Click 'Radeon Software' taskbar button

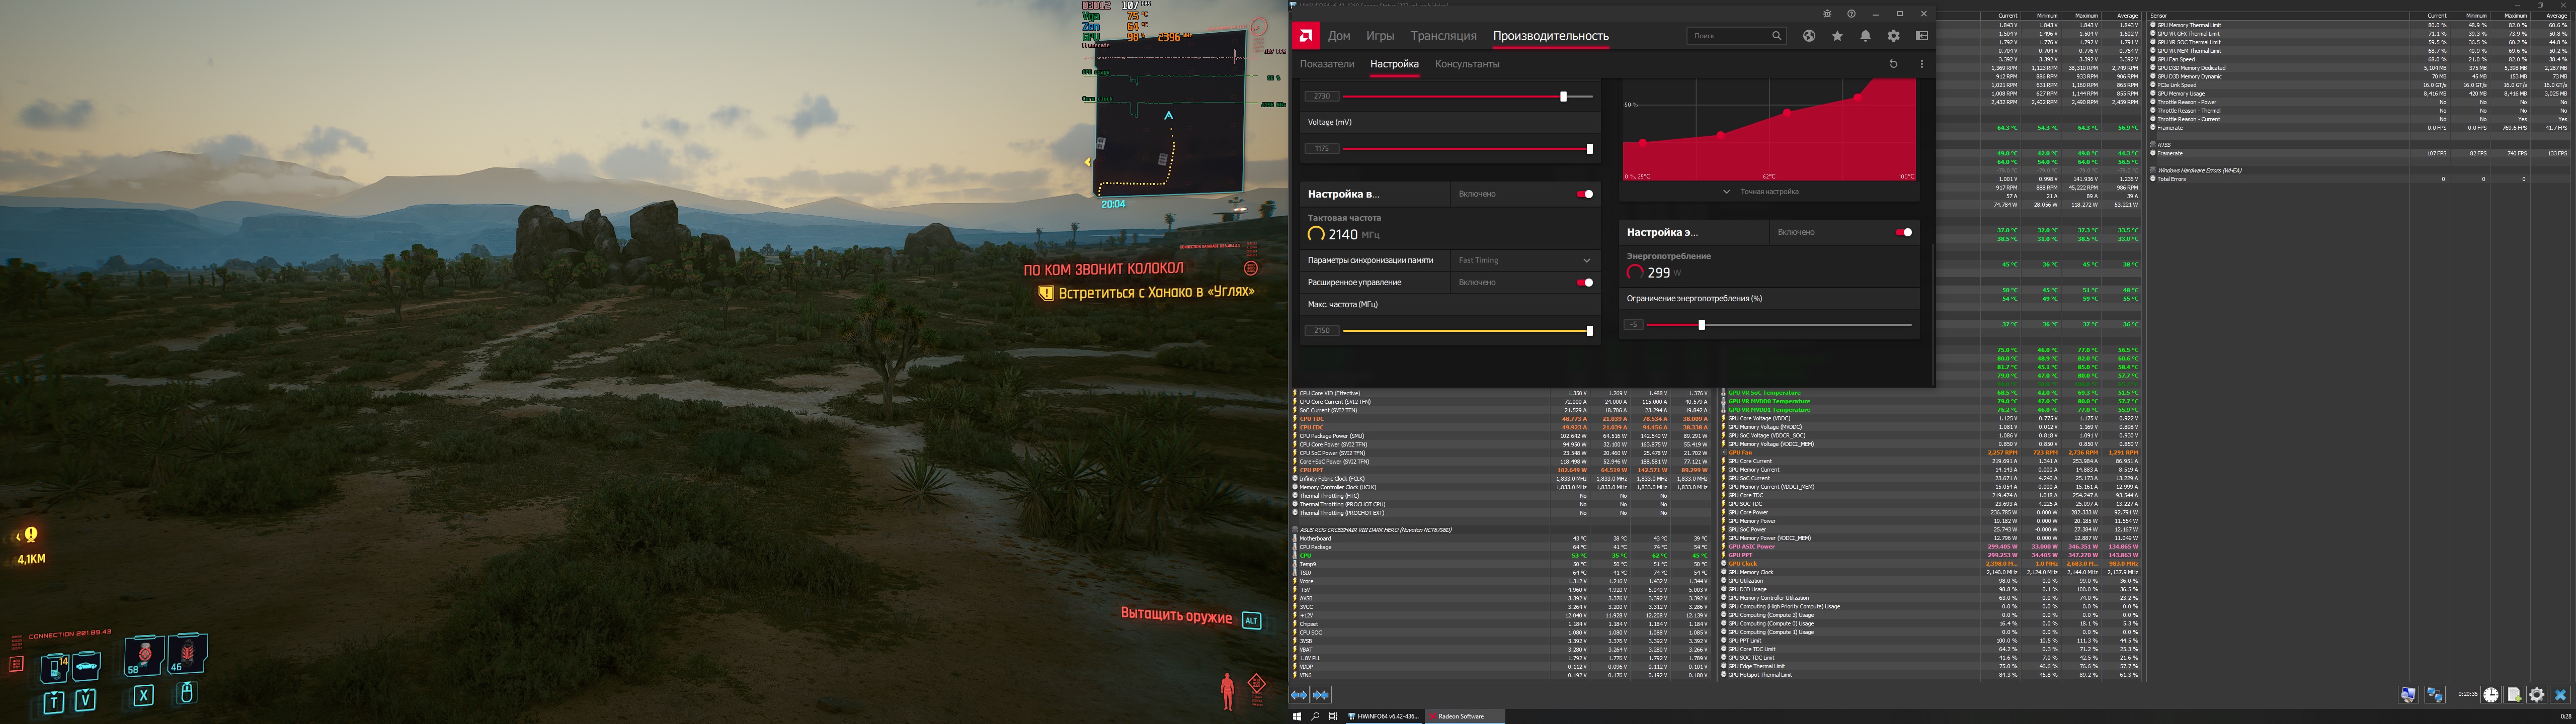click(1461, 716)
